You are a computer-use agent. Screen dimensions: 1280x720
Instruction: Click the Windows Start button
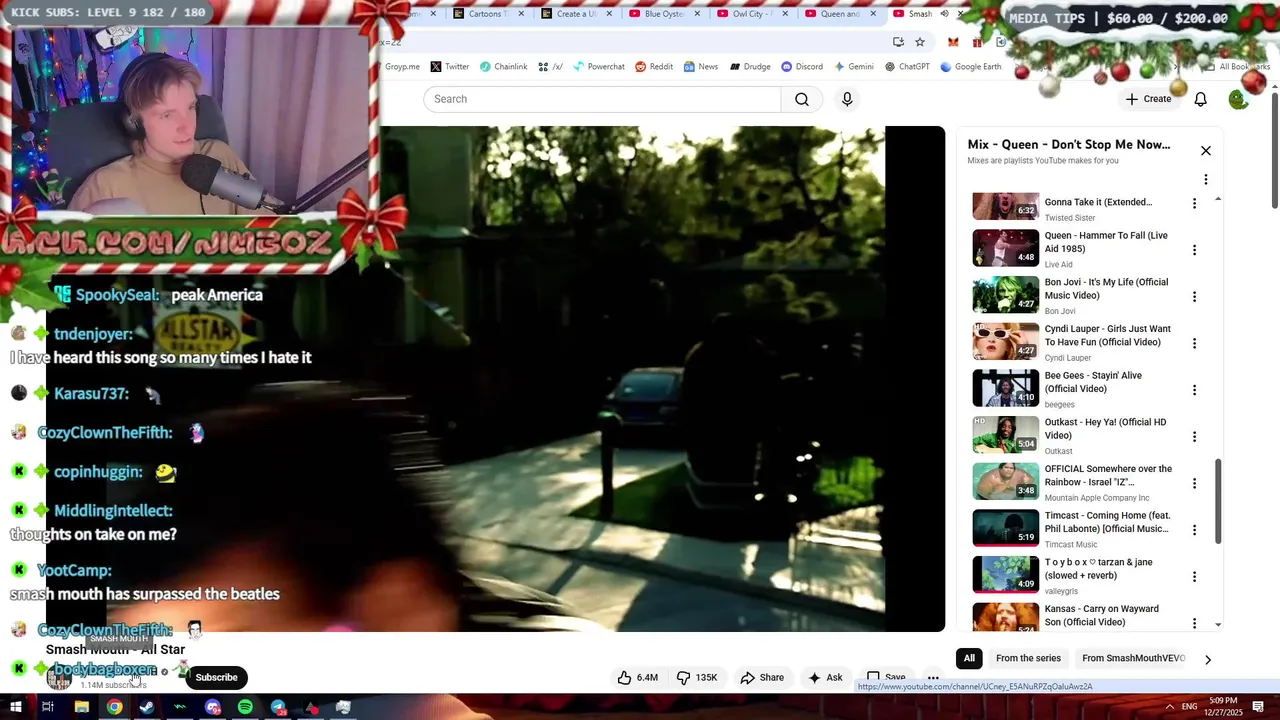click(15, 707)
